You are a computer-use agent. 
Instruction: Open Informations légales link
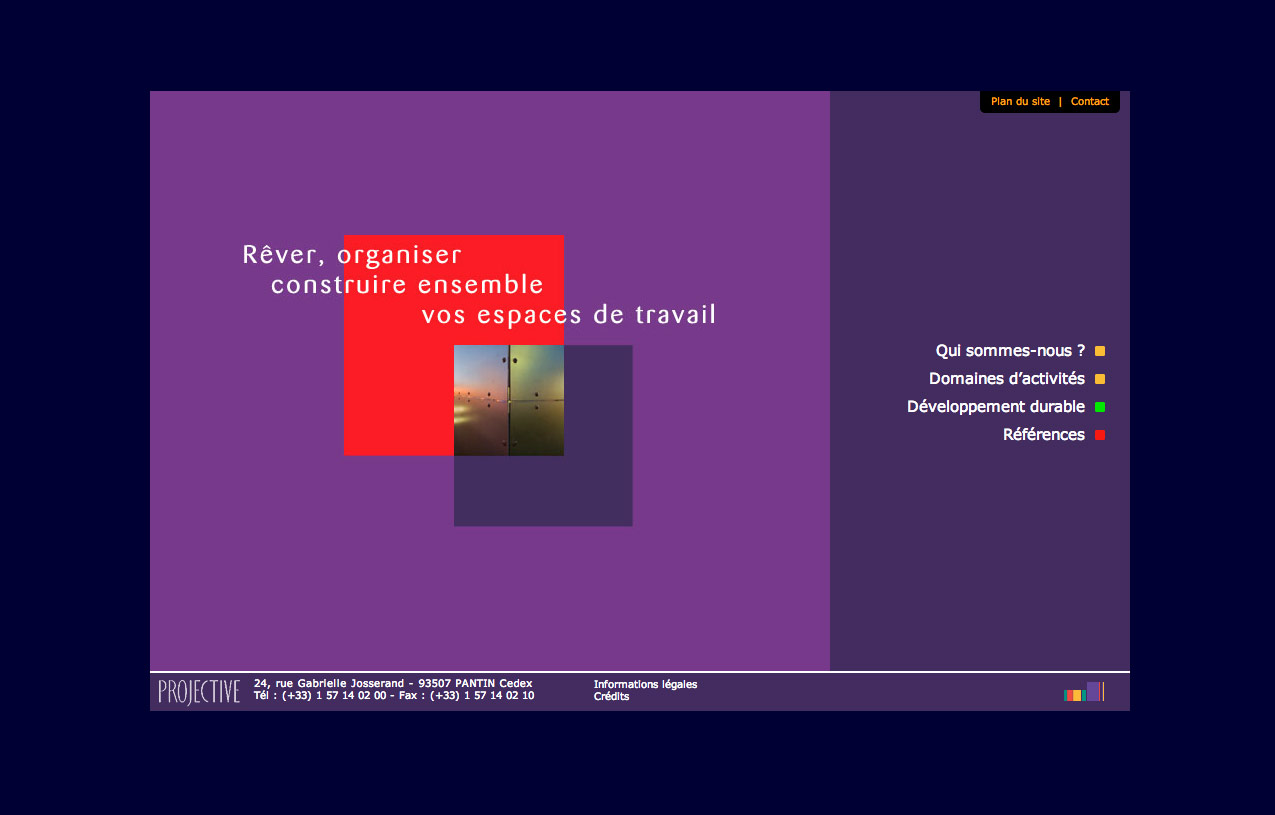645,684
